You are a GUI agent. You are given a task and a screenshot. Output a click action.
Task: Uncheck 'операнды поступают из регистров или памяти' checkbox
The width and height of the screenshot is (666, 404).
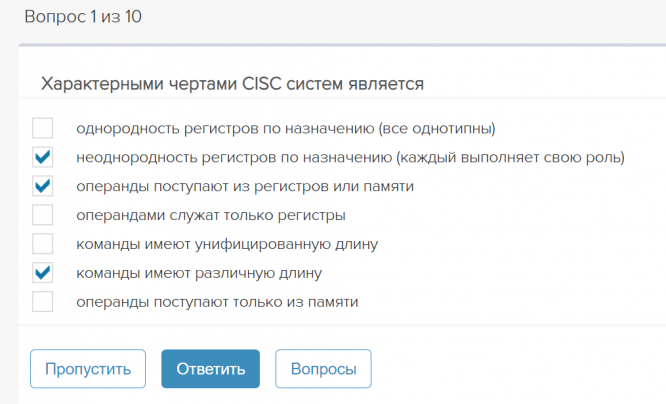pyautogui.click(x=42, y=186)
